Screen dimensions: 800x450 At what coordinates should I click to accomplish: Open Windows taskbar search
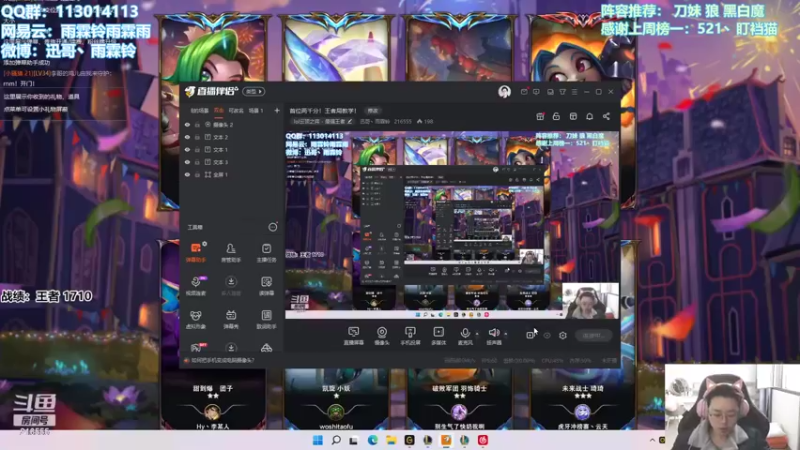(336, 440)
